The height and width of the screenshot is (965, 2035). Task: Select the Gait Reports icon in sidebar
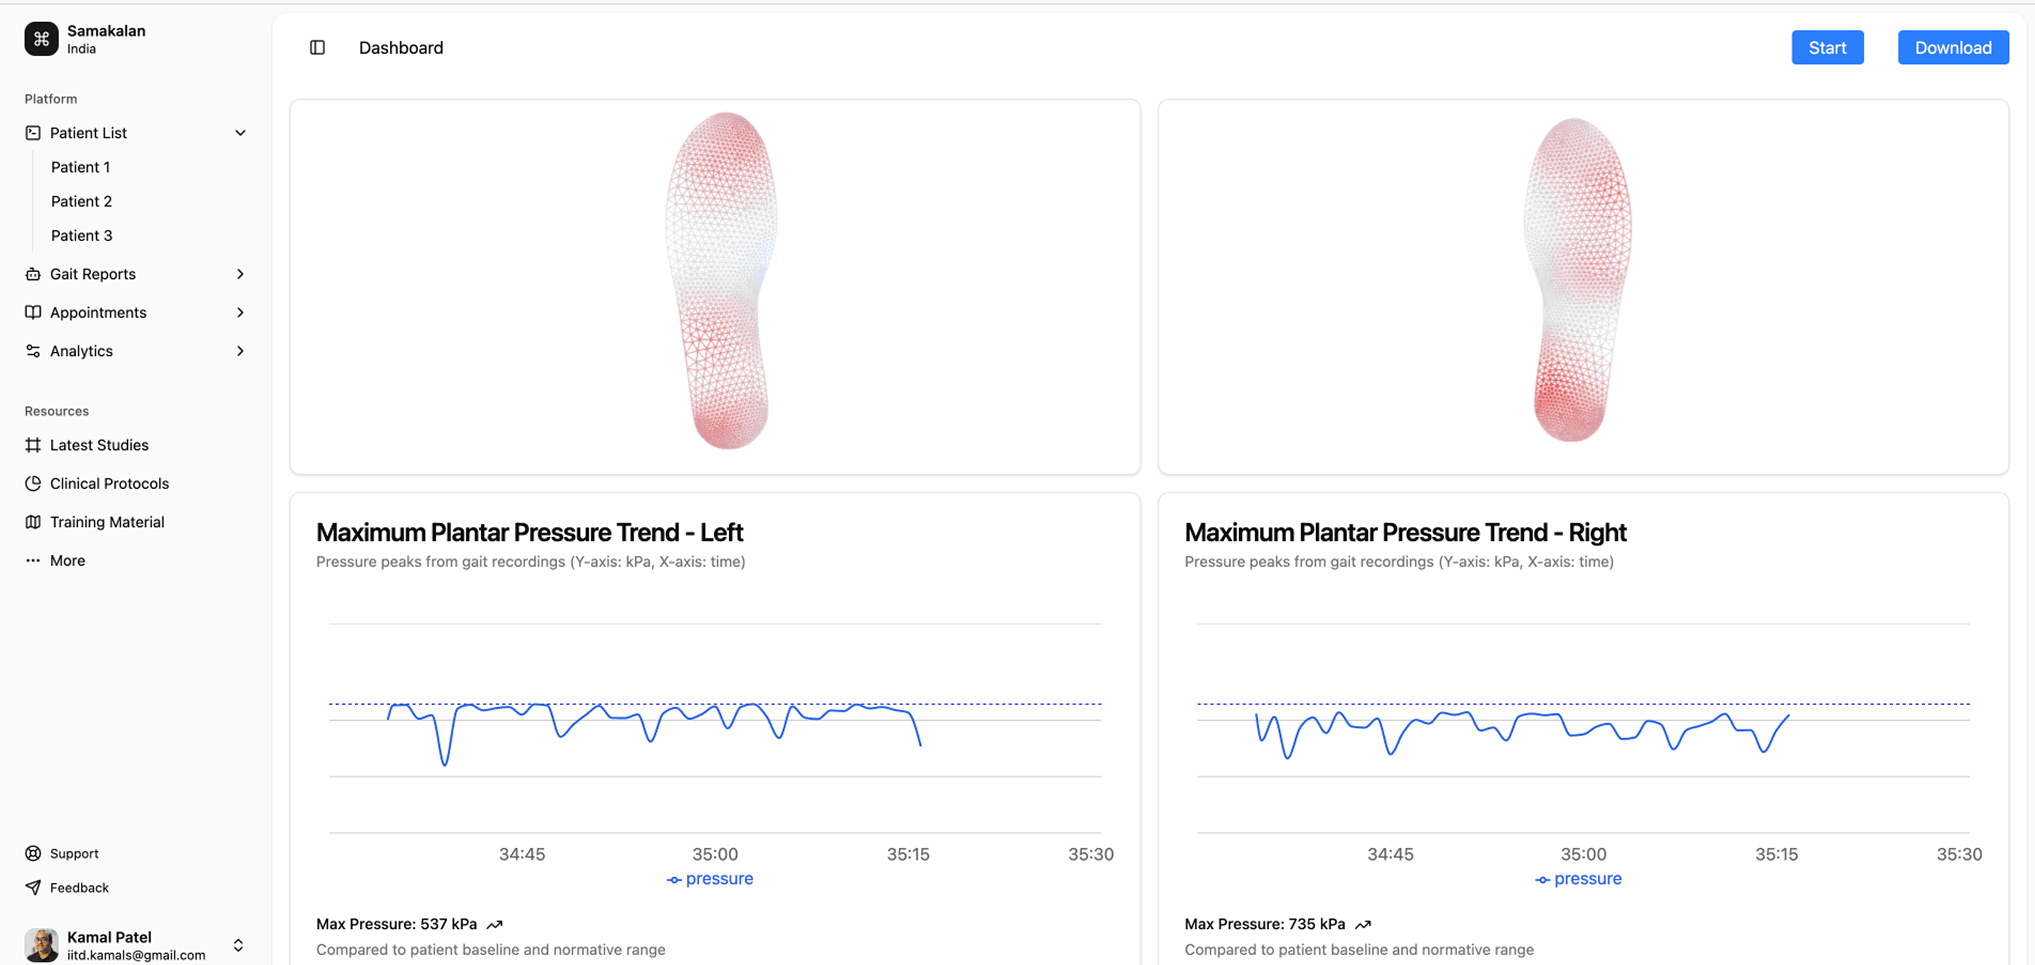pyautogui.click(x=33, y=274)
